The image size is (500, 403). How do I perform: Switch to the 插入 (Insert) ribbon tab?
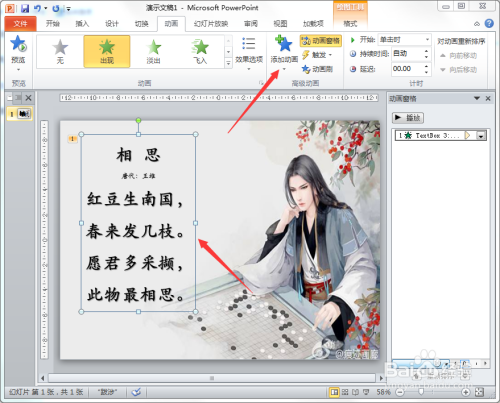point(82,24)
